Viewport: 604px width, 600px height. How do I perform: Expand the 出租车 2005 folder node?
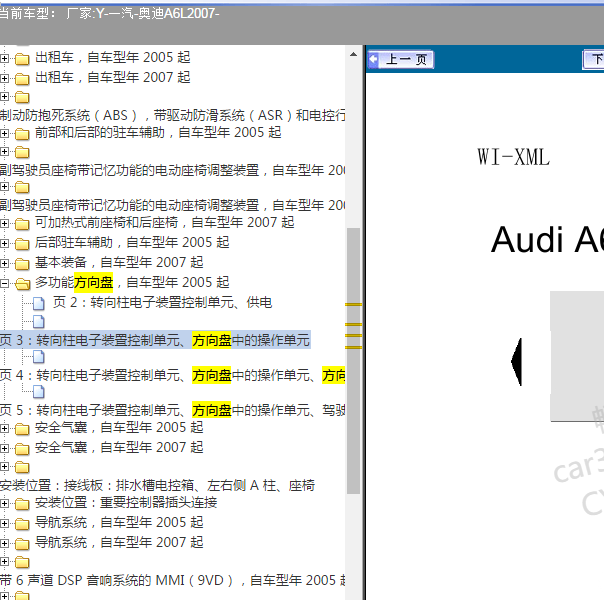click(4, 58)
